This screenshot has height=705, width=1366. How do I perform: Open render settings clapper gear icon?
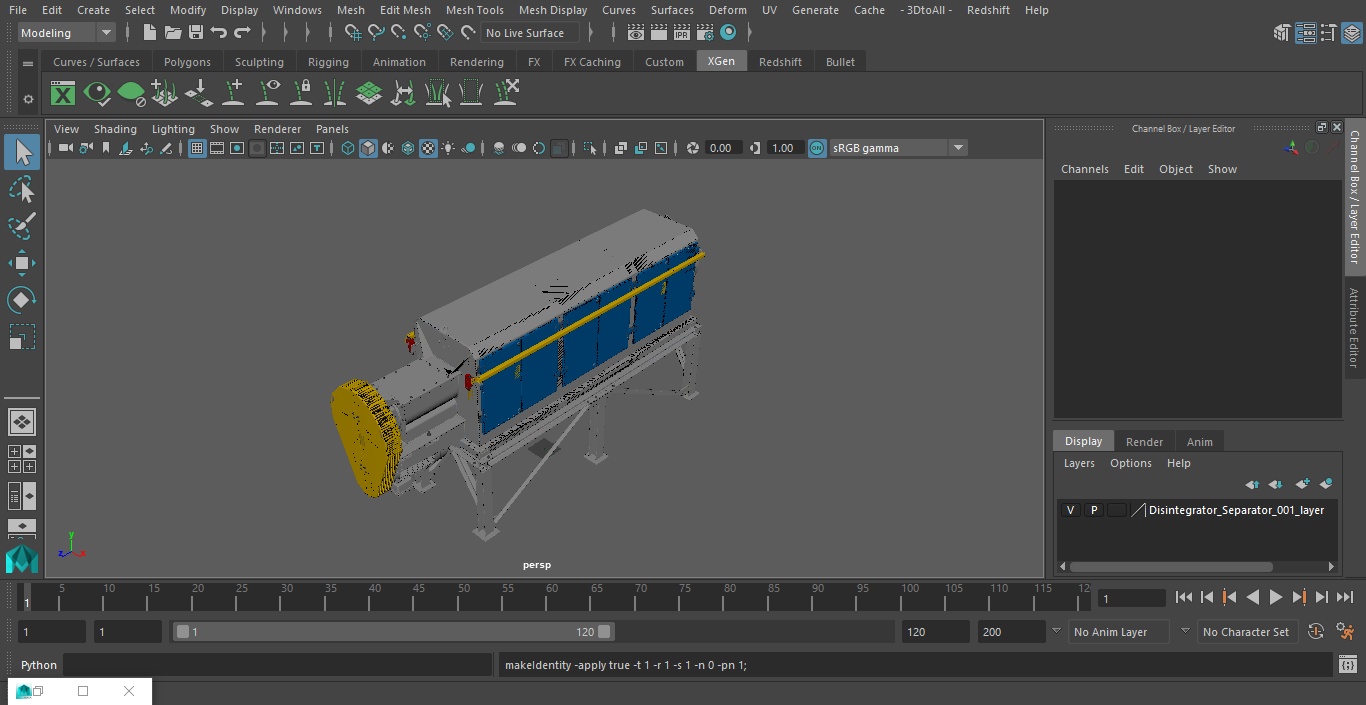pos(705,33)
